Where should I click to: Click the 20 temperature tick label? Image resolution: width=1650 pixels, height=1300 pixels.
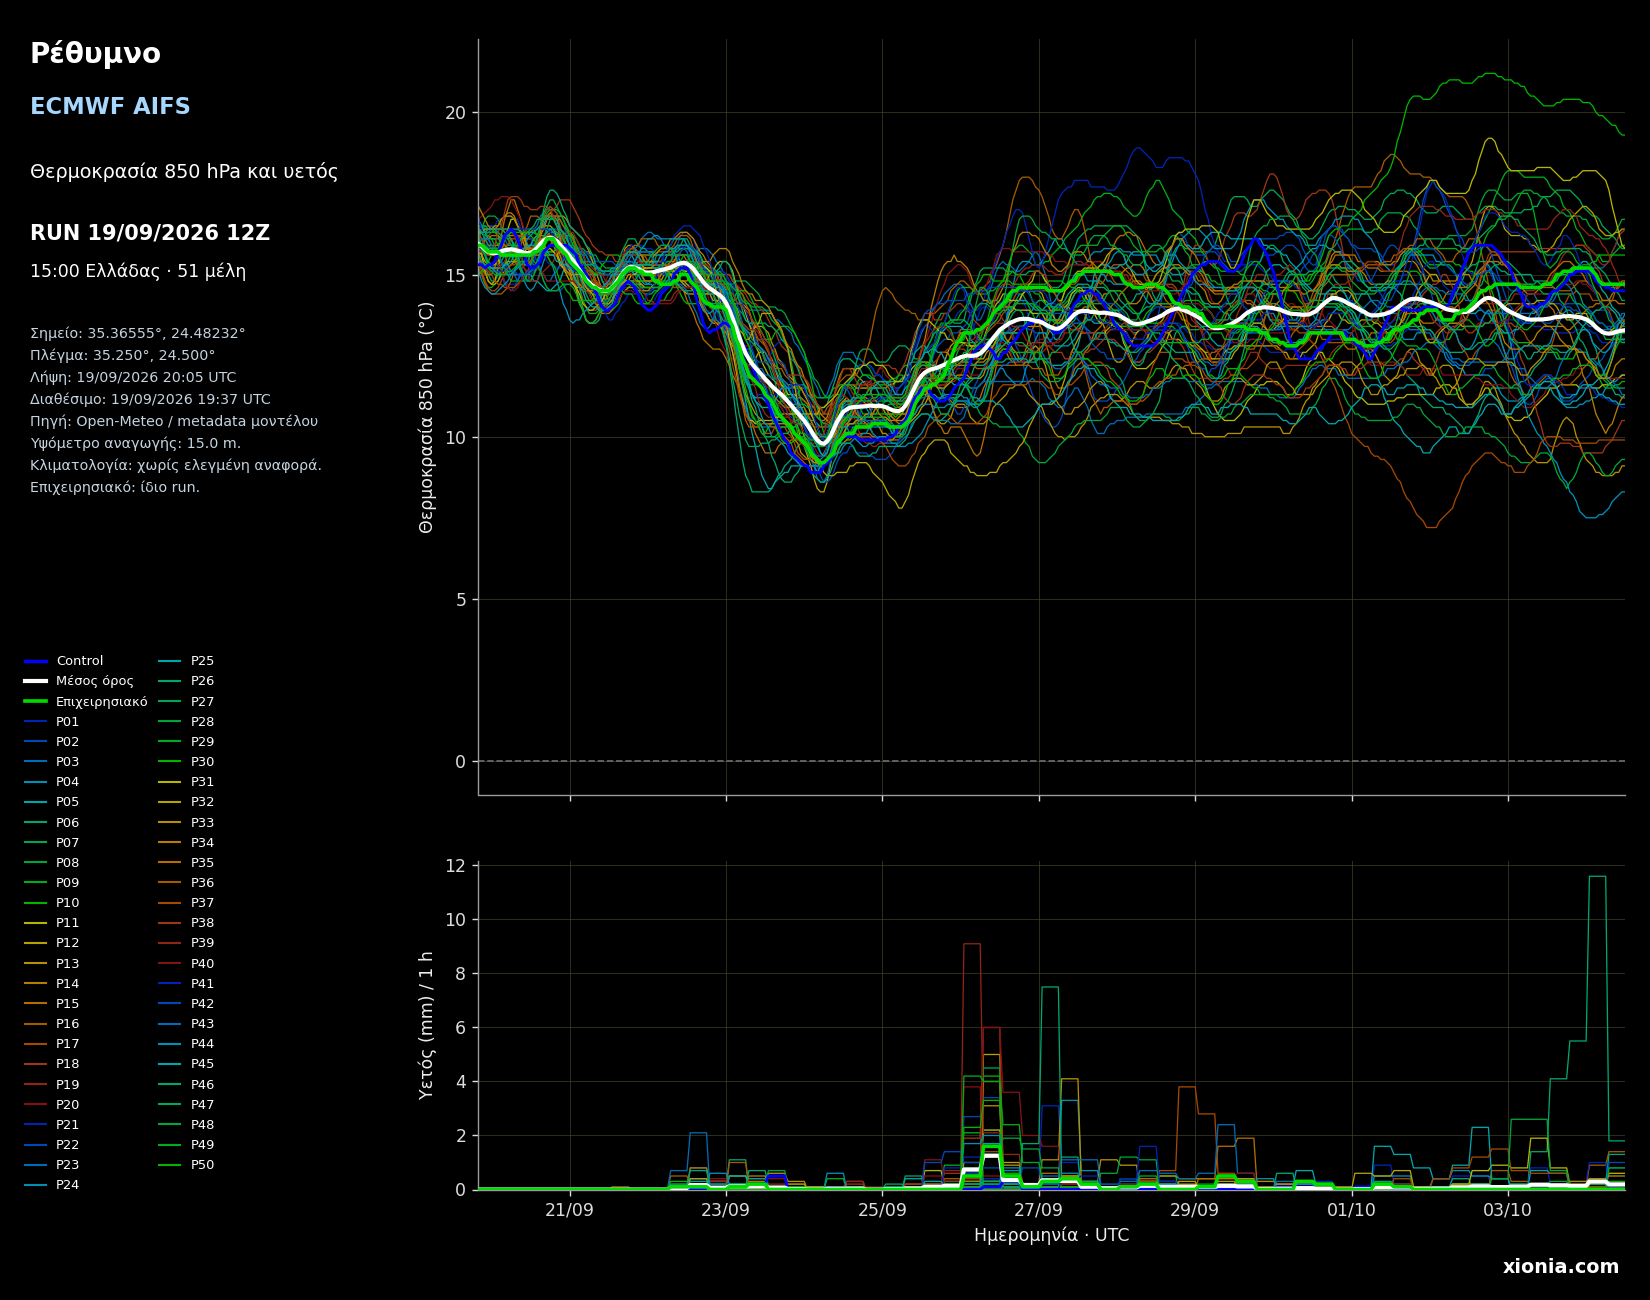pos(455,113)
